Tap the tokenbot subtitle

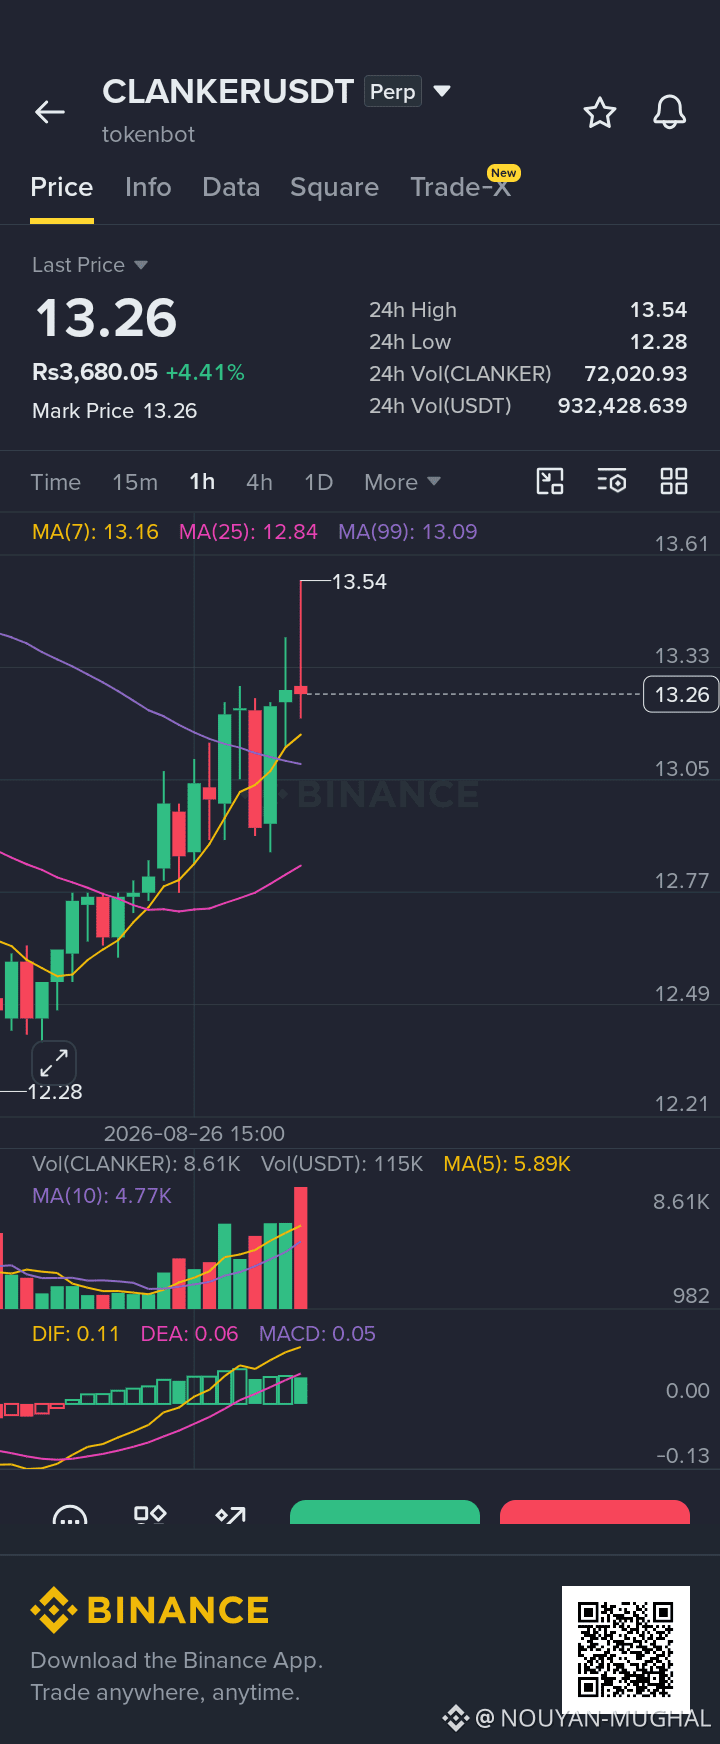click(148, 134)
